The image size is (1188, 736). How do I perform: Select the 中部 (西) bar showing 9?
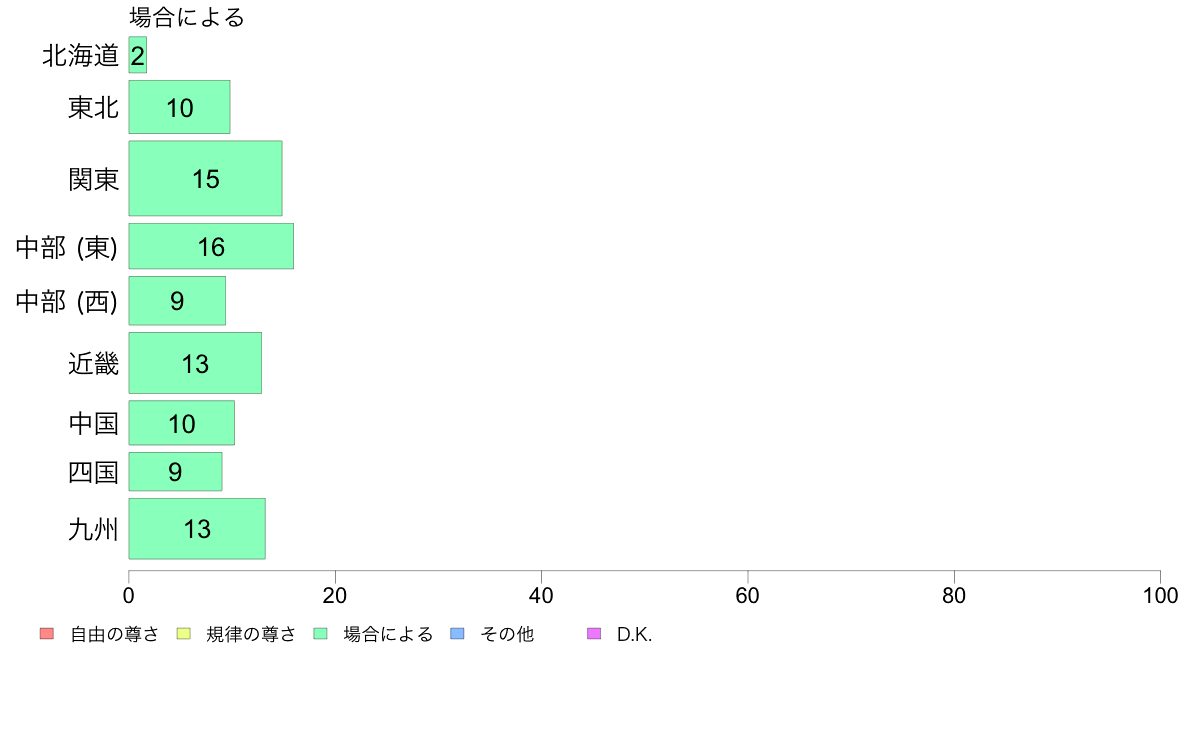(177, 301)
